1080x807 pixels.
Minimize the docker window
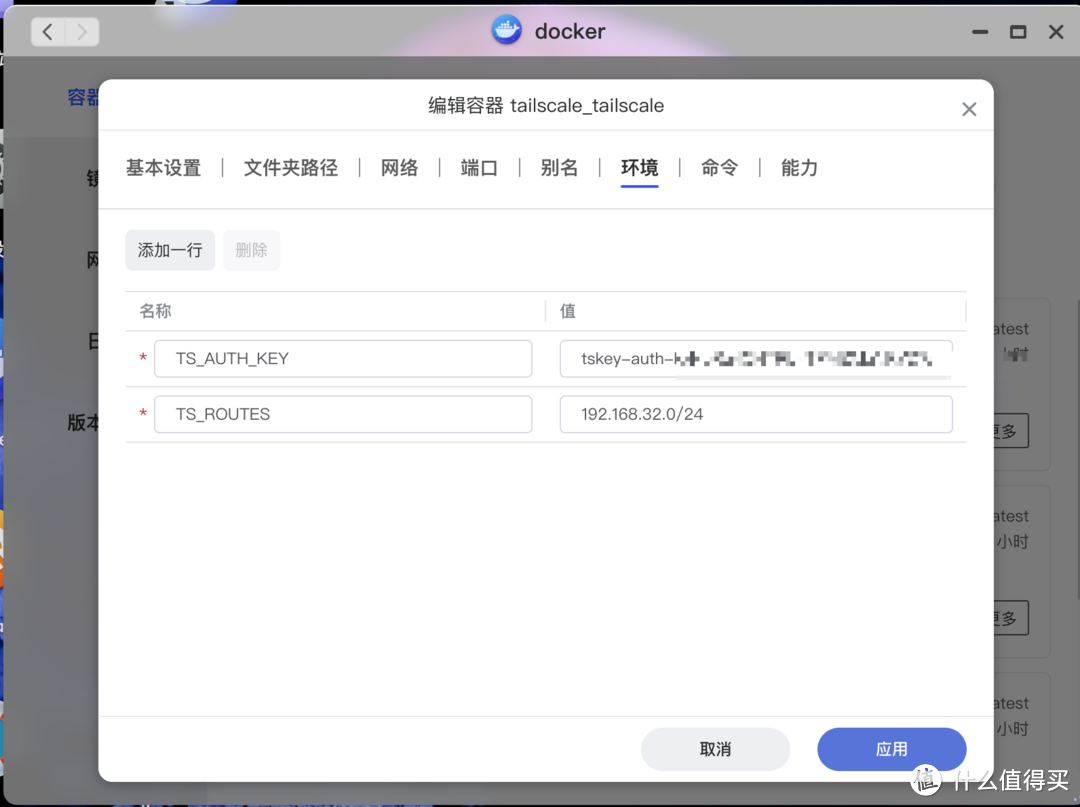pos(980,32)
